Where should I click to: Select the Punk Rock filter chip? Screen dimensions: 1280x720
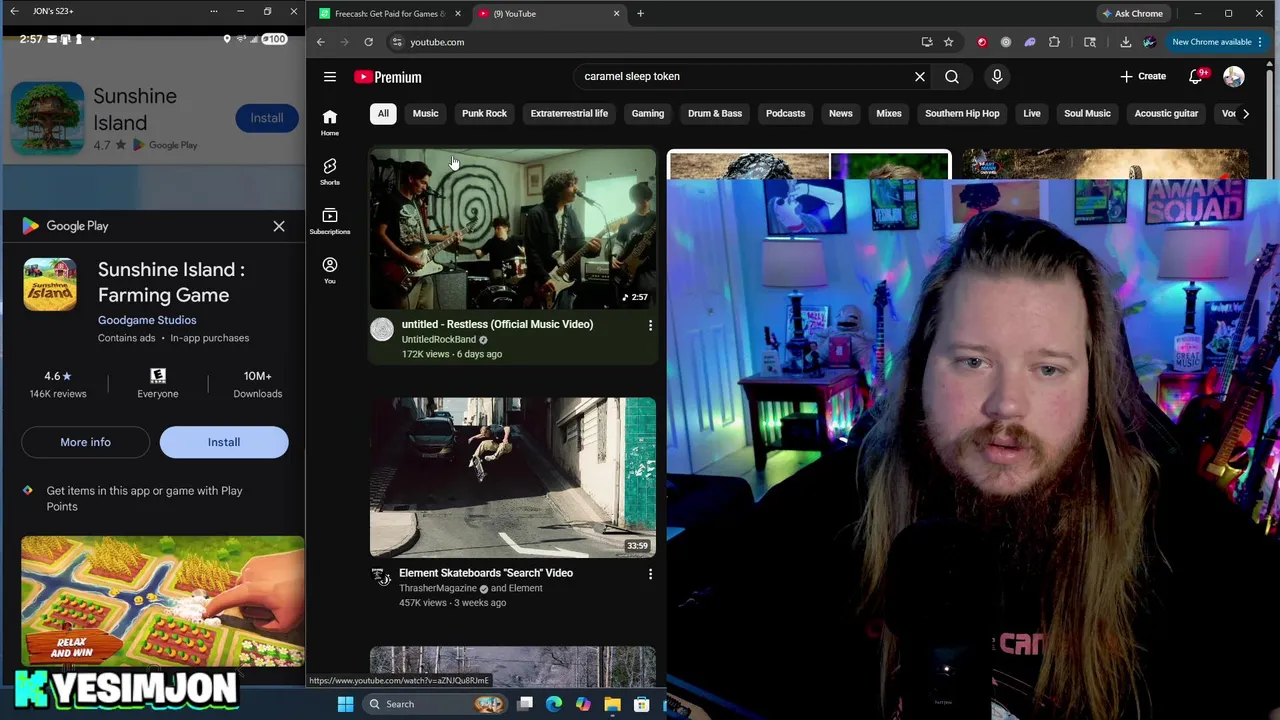pyautogui.click(x=484, y=114)
